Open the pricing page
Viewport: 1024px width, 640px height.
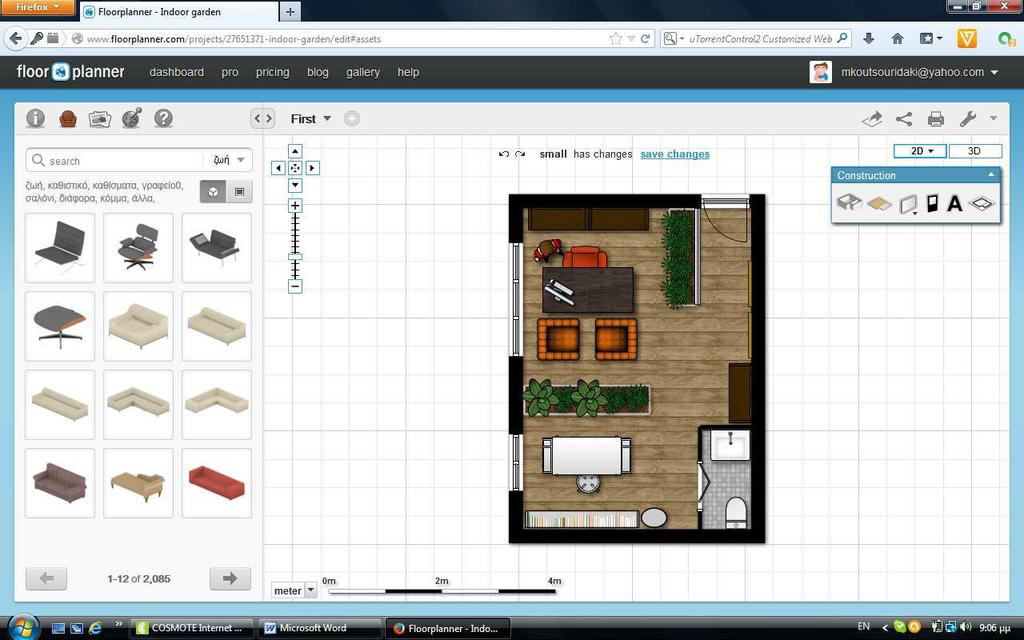(272, 72)
